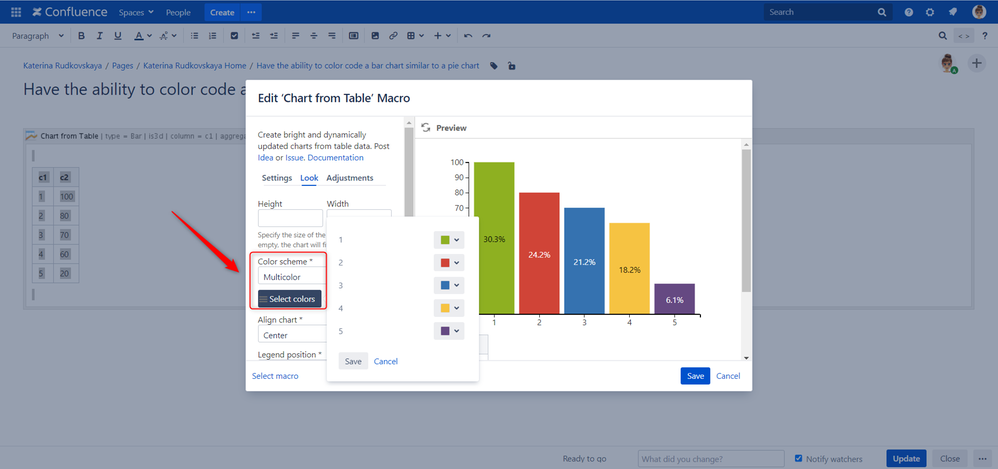Open the table insert dropdown
Viewport: 998px width, 469px height.
click(415, 36)
